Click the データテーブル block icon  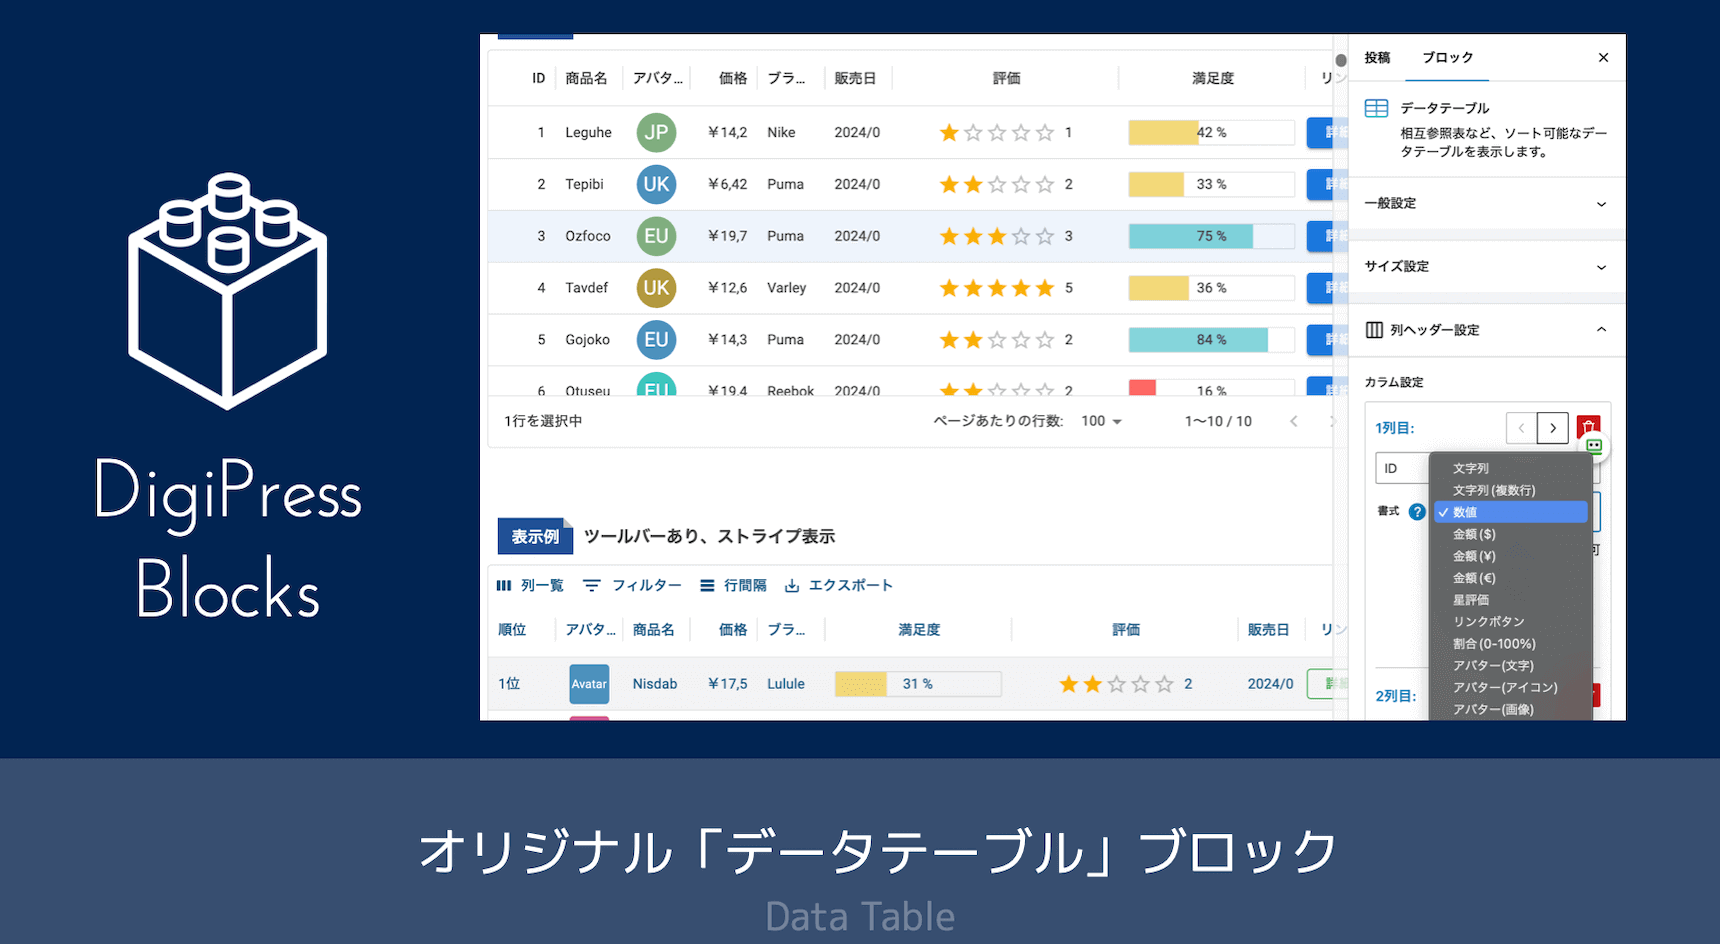pos(1377,108)
